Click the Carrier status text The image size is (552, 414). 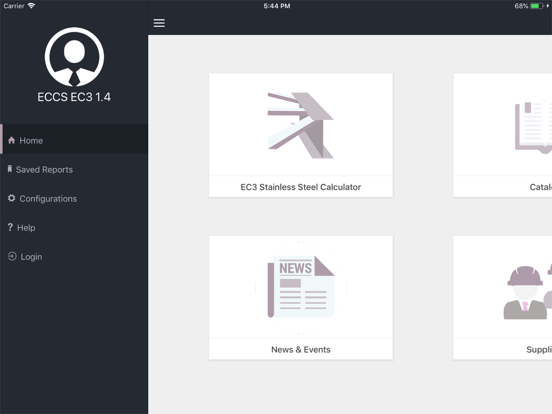point(14,6)
